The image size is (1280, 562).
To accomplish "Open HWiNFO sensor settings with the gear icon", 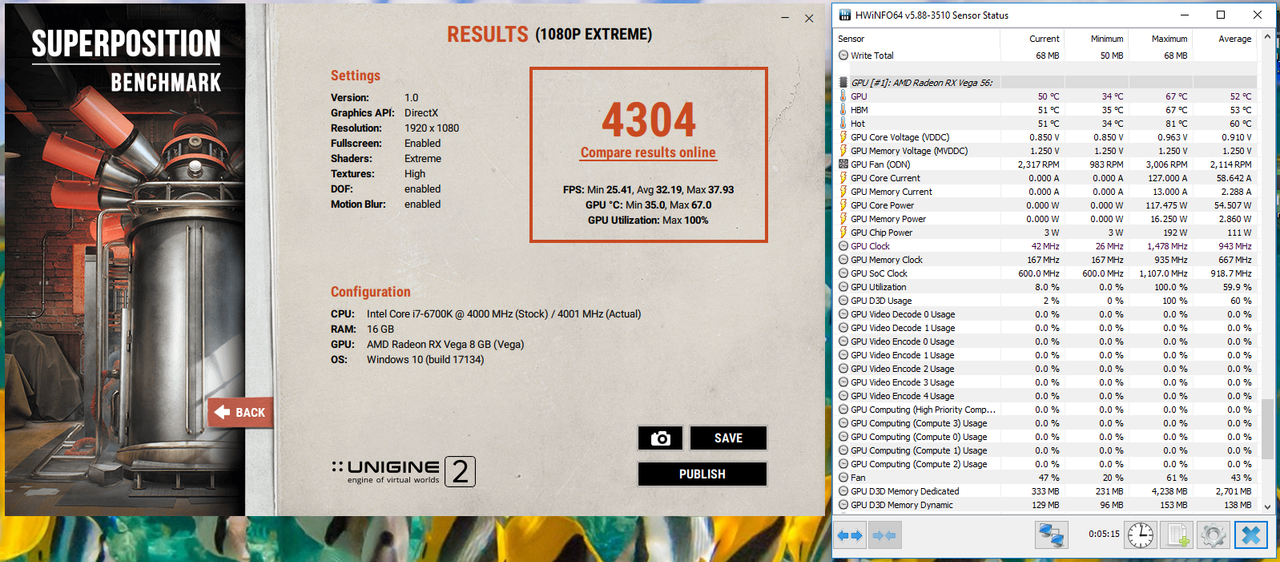I will click(1213, 536).
